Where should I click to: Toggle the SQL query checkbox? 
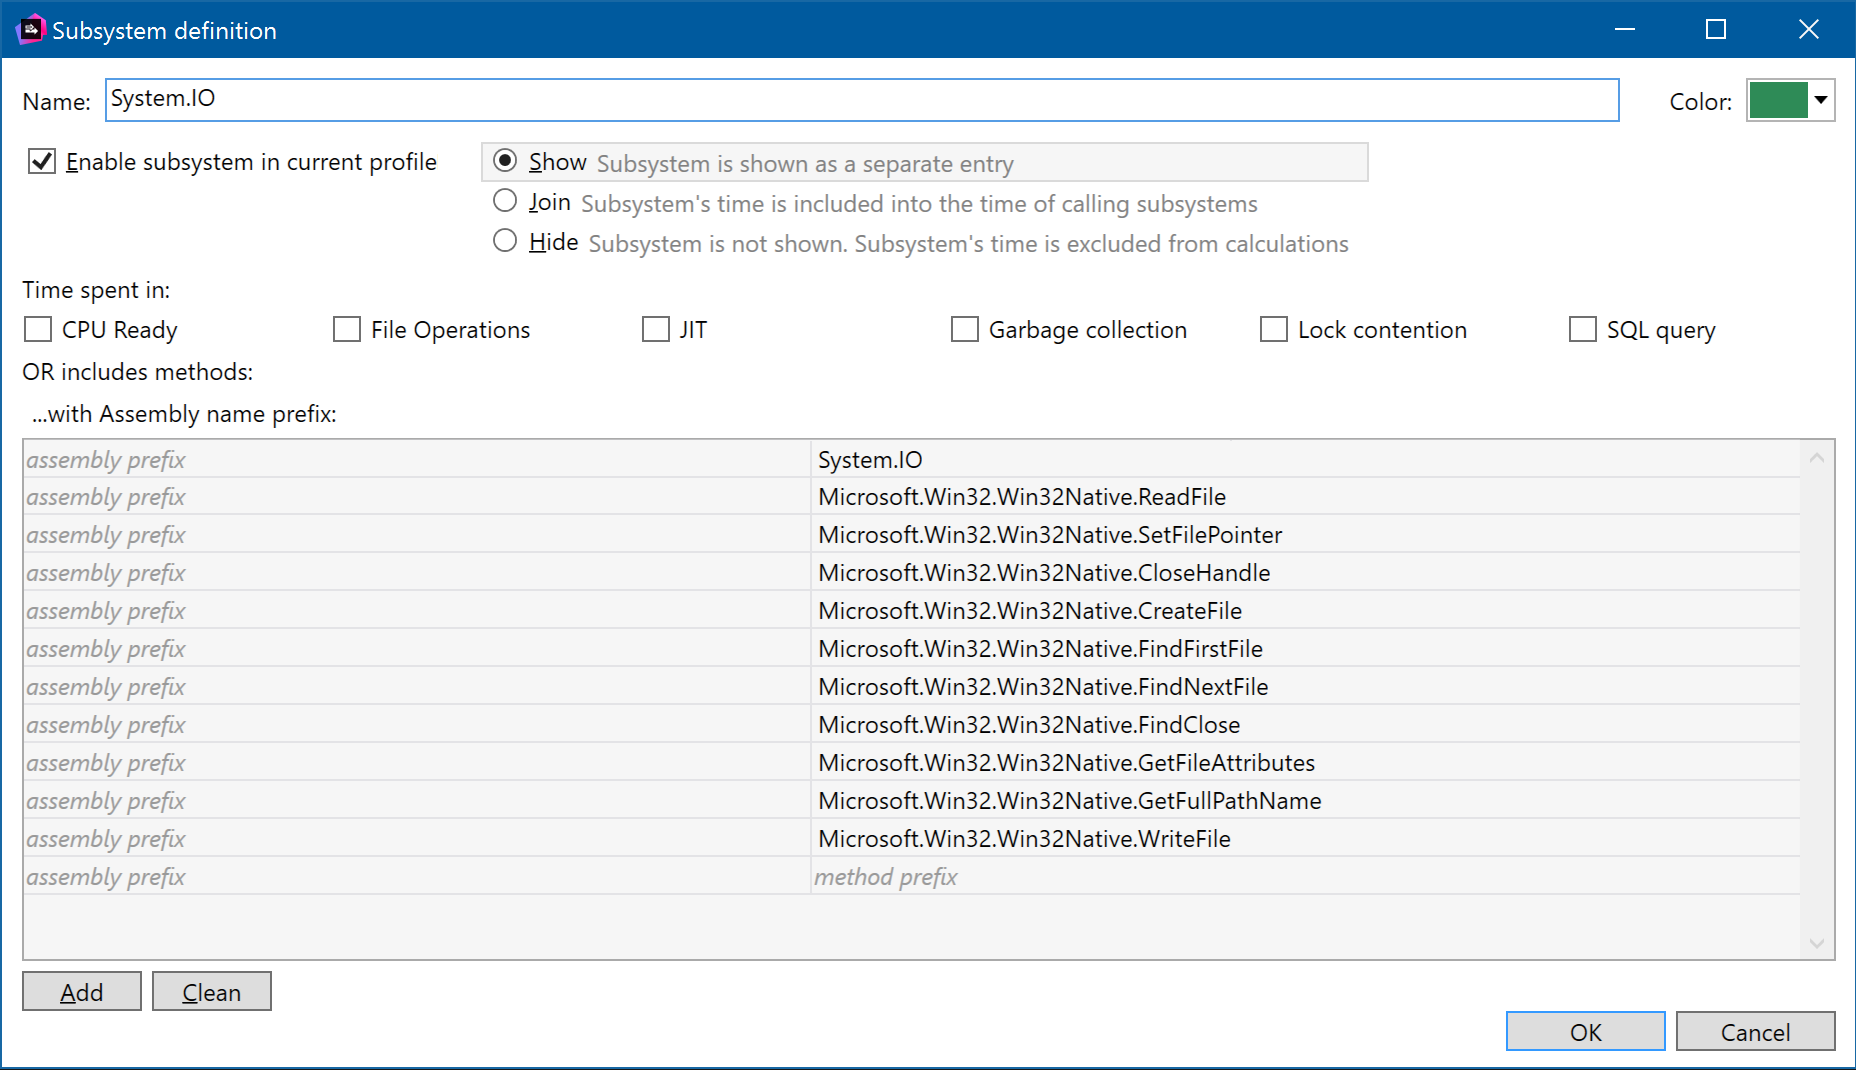pos(1583,329)
